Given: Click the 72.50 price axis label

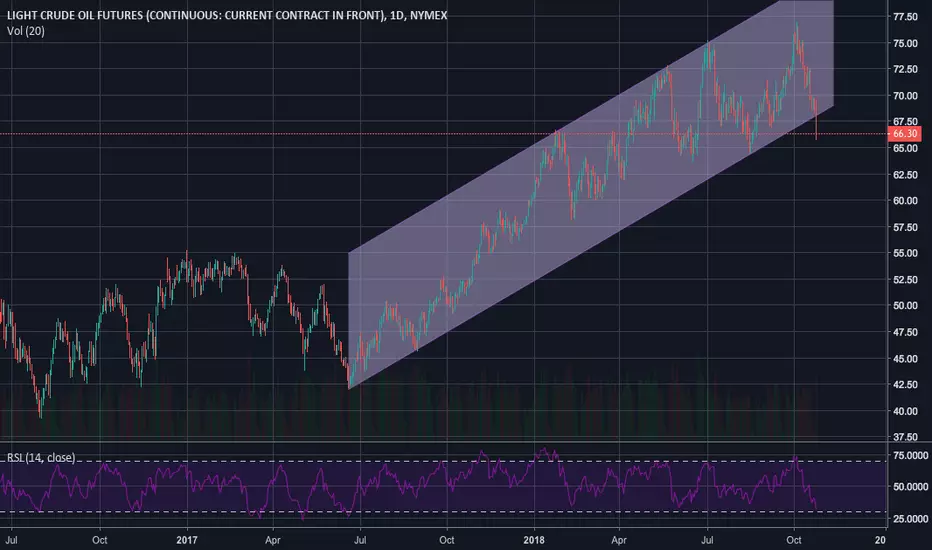Looking at the screenshot, I should pyautogui.click(x=905, y=69).
